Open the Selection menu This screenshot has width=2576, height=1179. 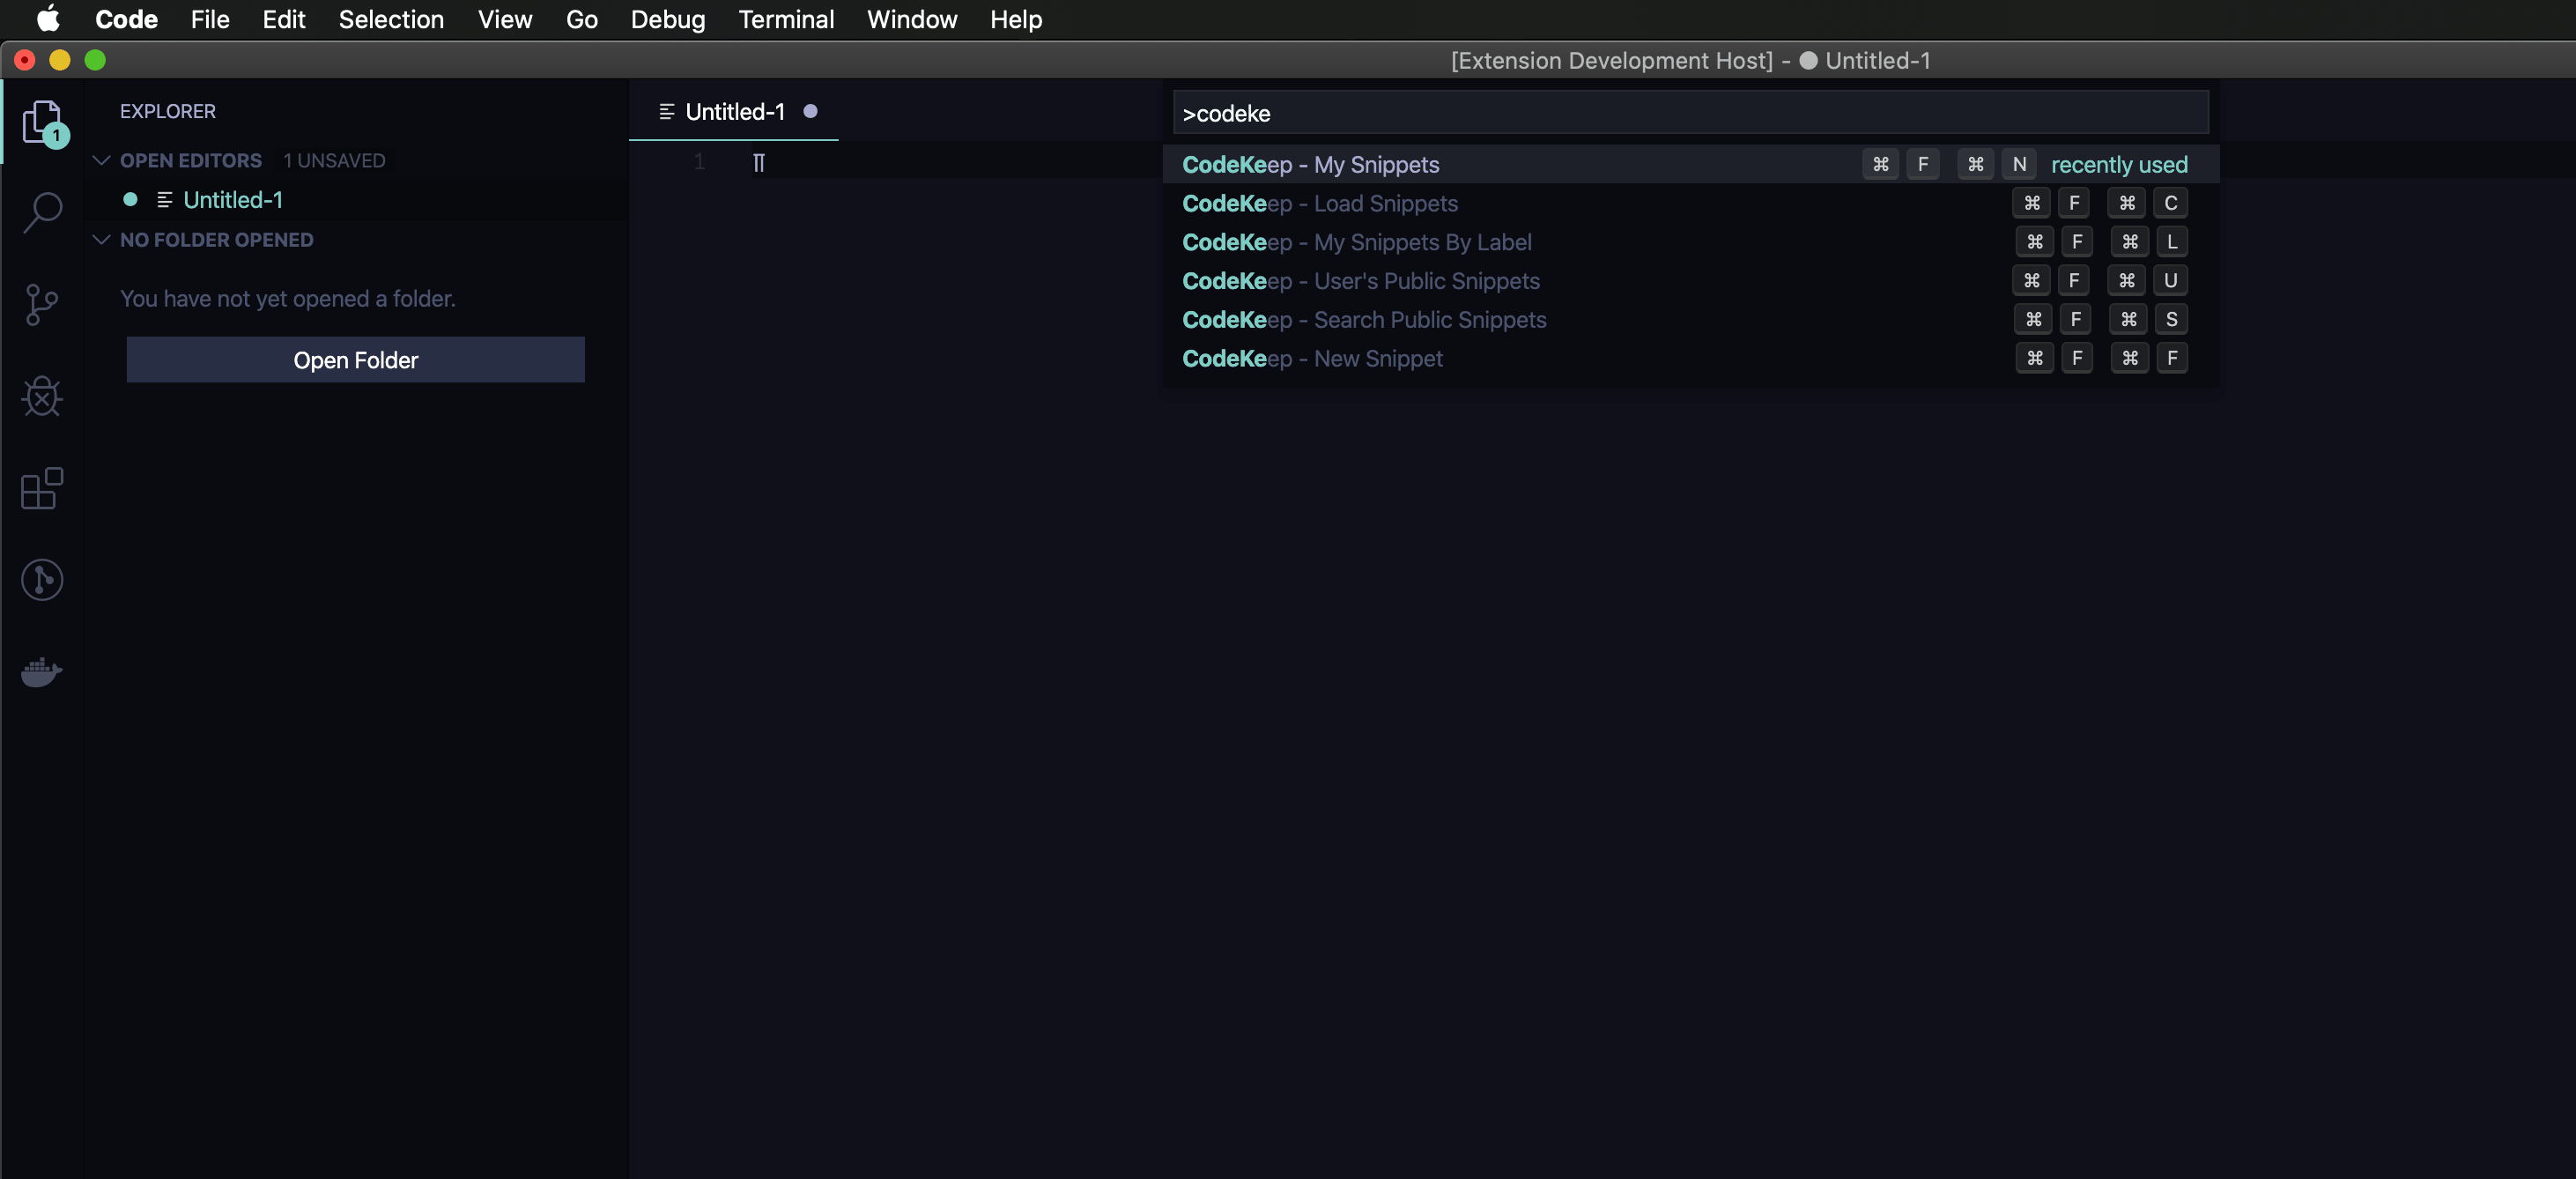391,19
